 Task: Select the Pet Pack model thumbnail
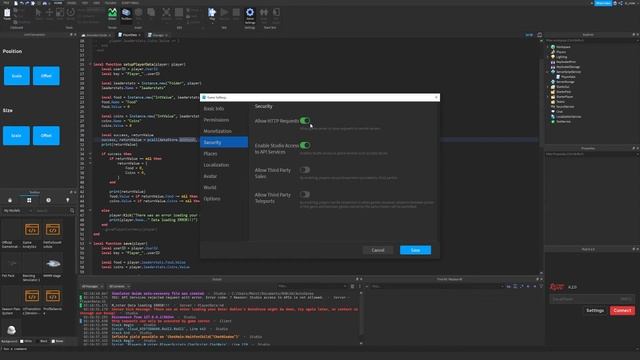pos(11,263)
